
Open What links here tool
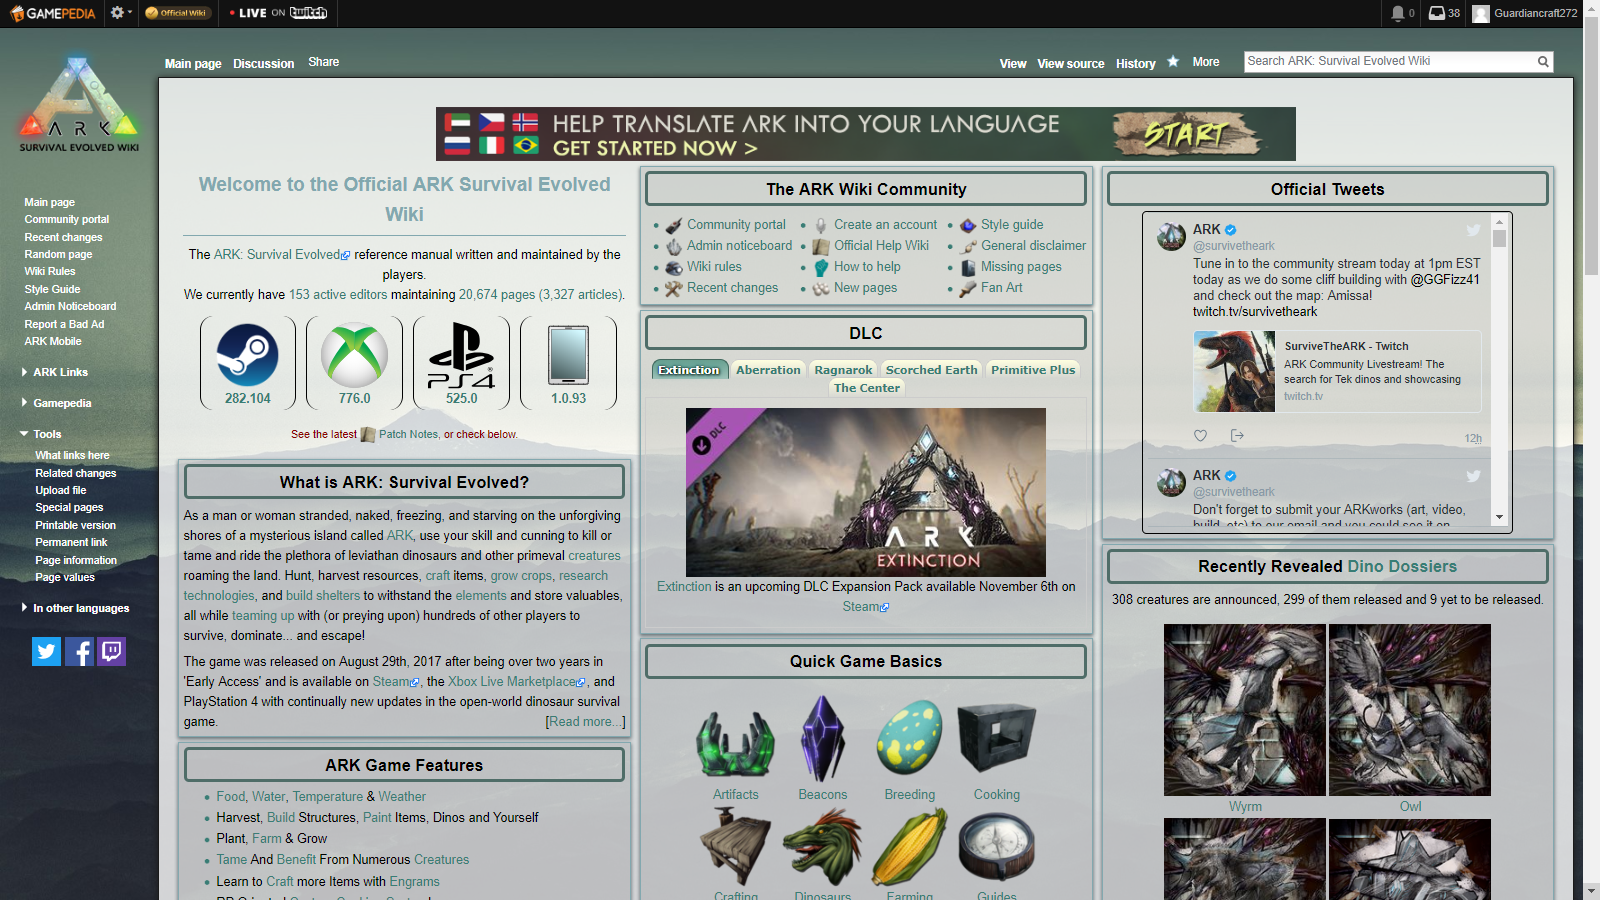pos(72,455)
